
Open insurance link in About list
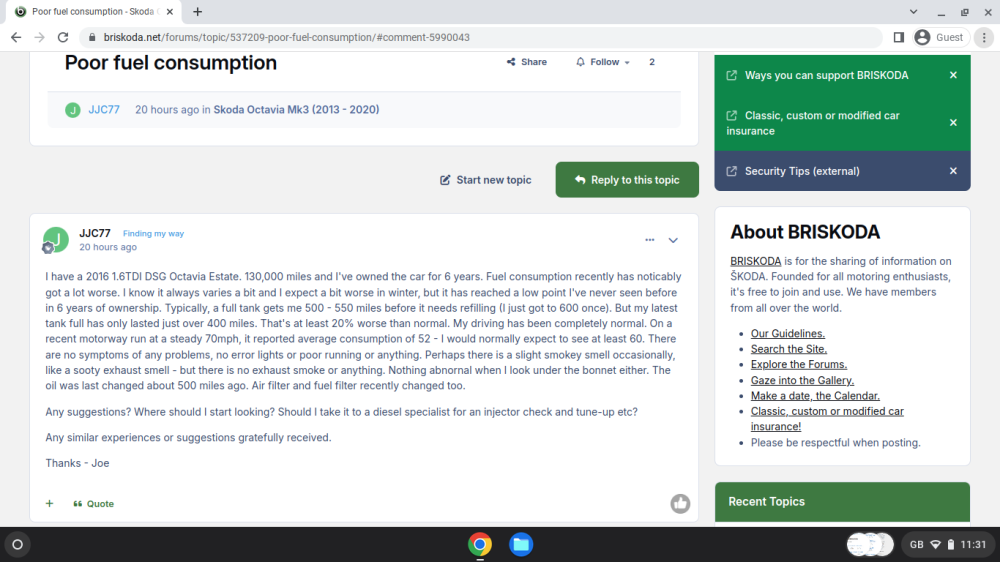point(827,418)
